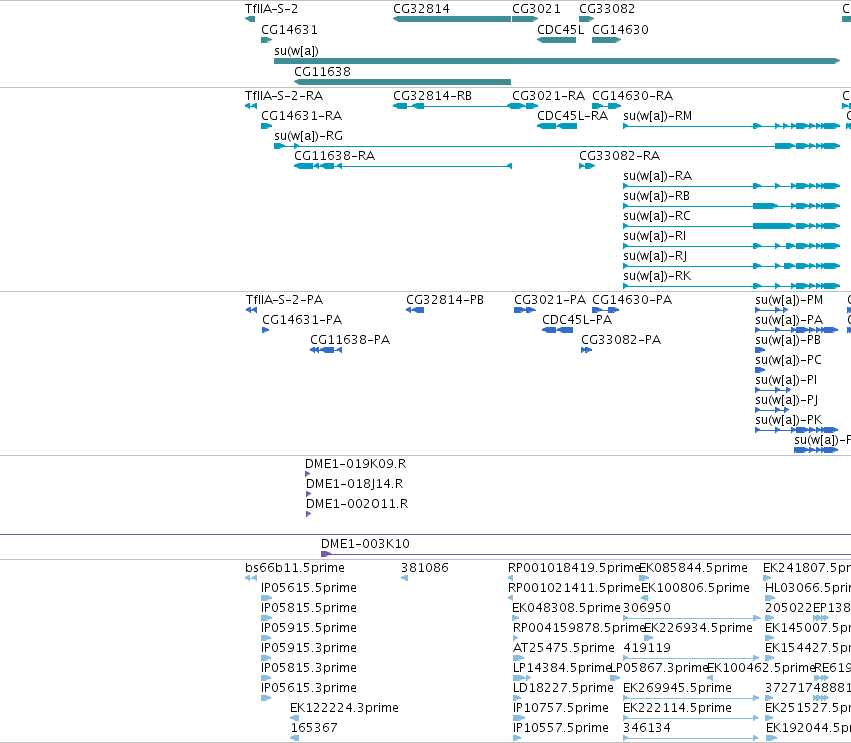Select the CG11638 gene bar
851x743 pixels.
point(402,82)
